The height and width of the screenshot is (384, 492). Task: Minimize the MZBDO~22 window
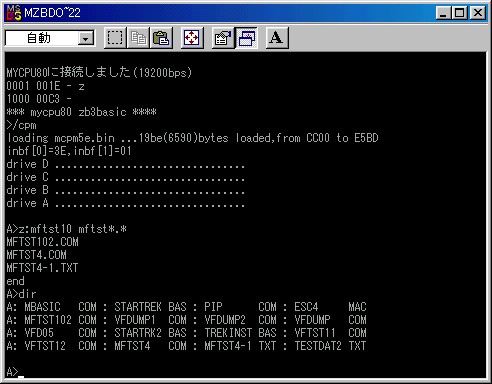click(x=443, y=13)
